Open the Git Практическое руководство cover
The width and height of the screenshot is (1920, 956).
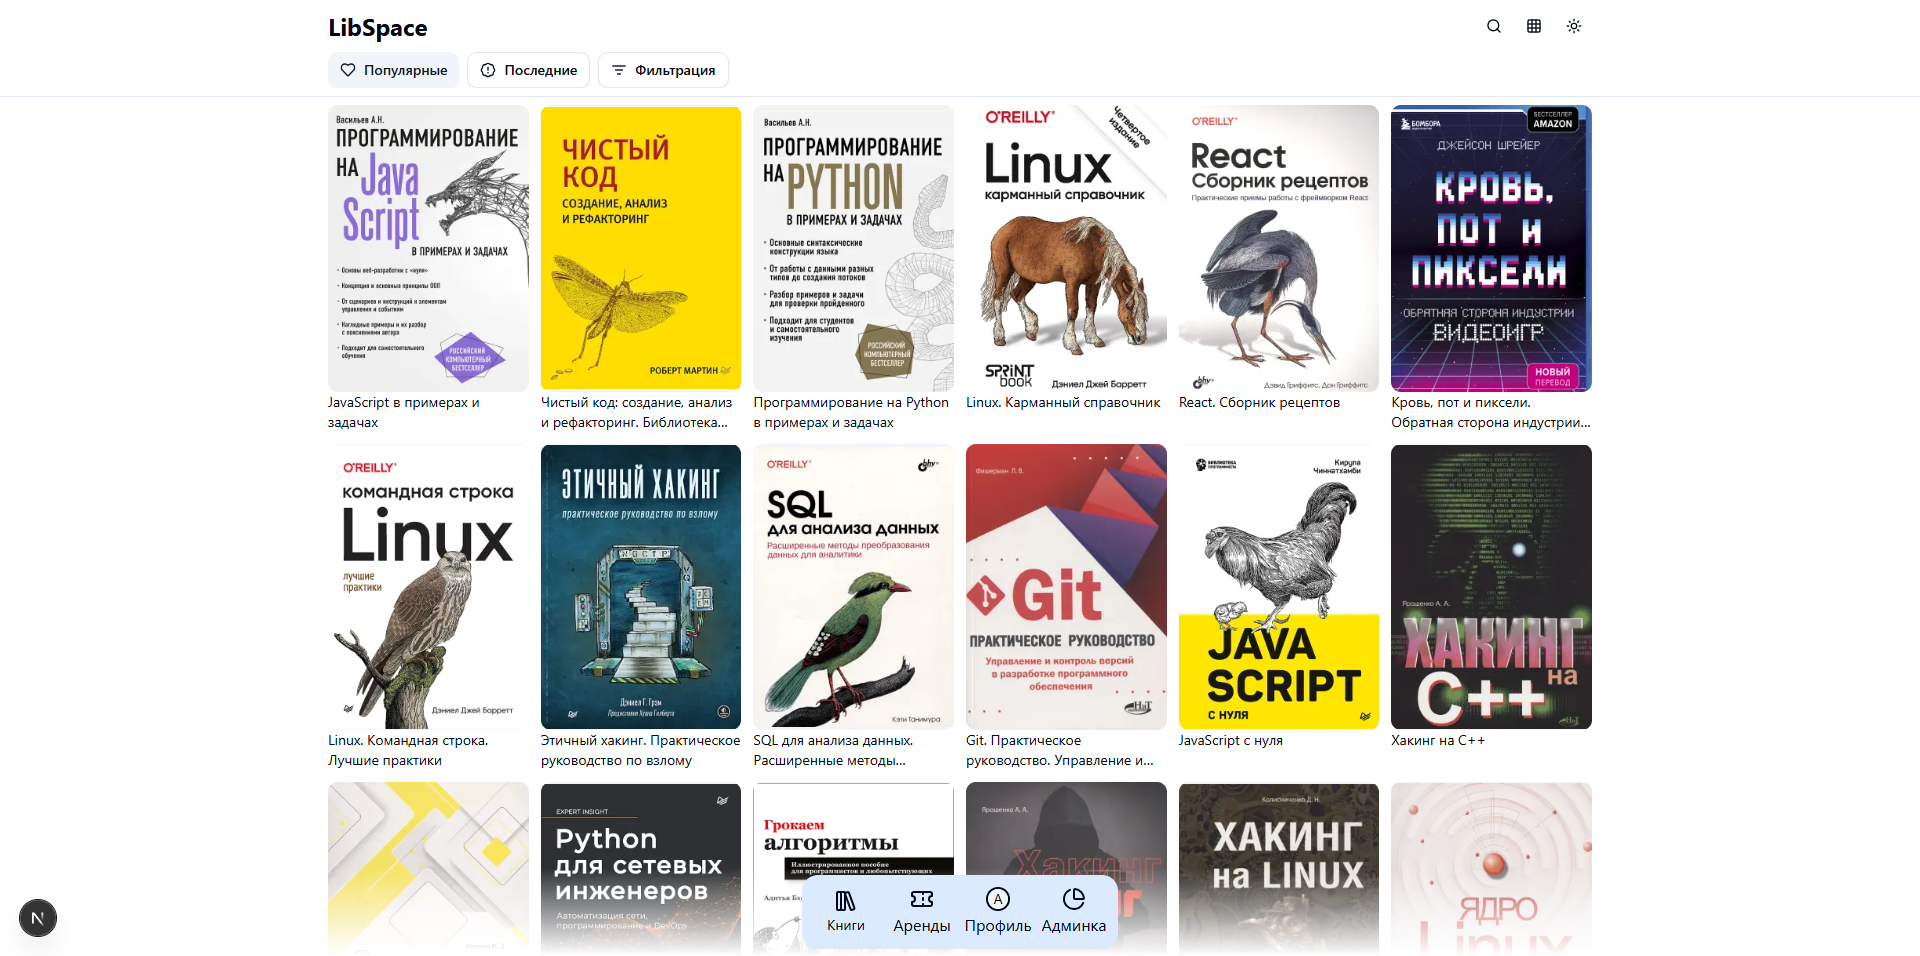point(1066,587)
